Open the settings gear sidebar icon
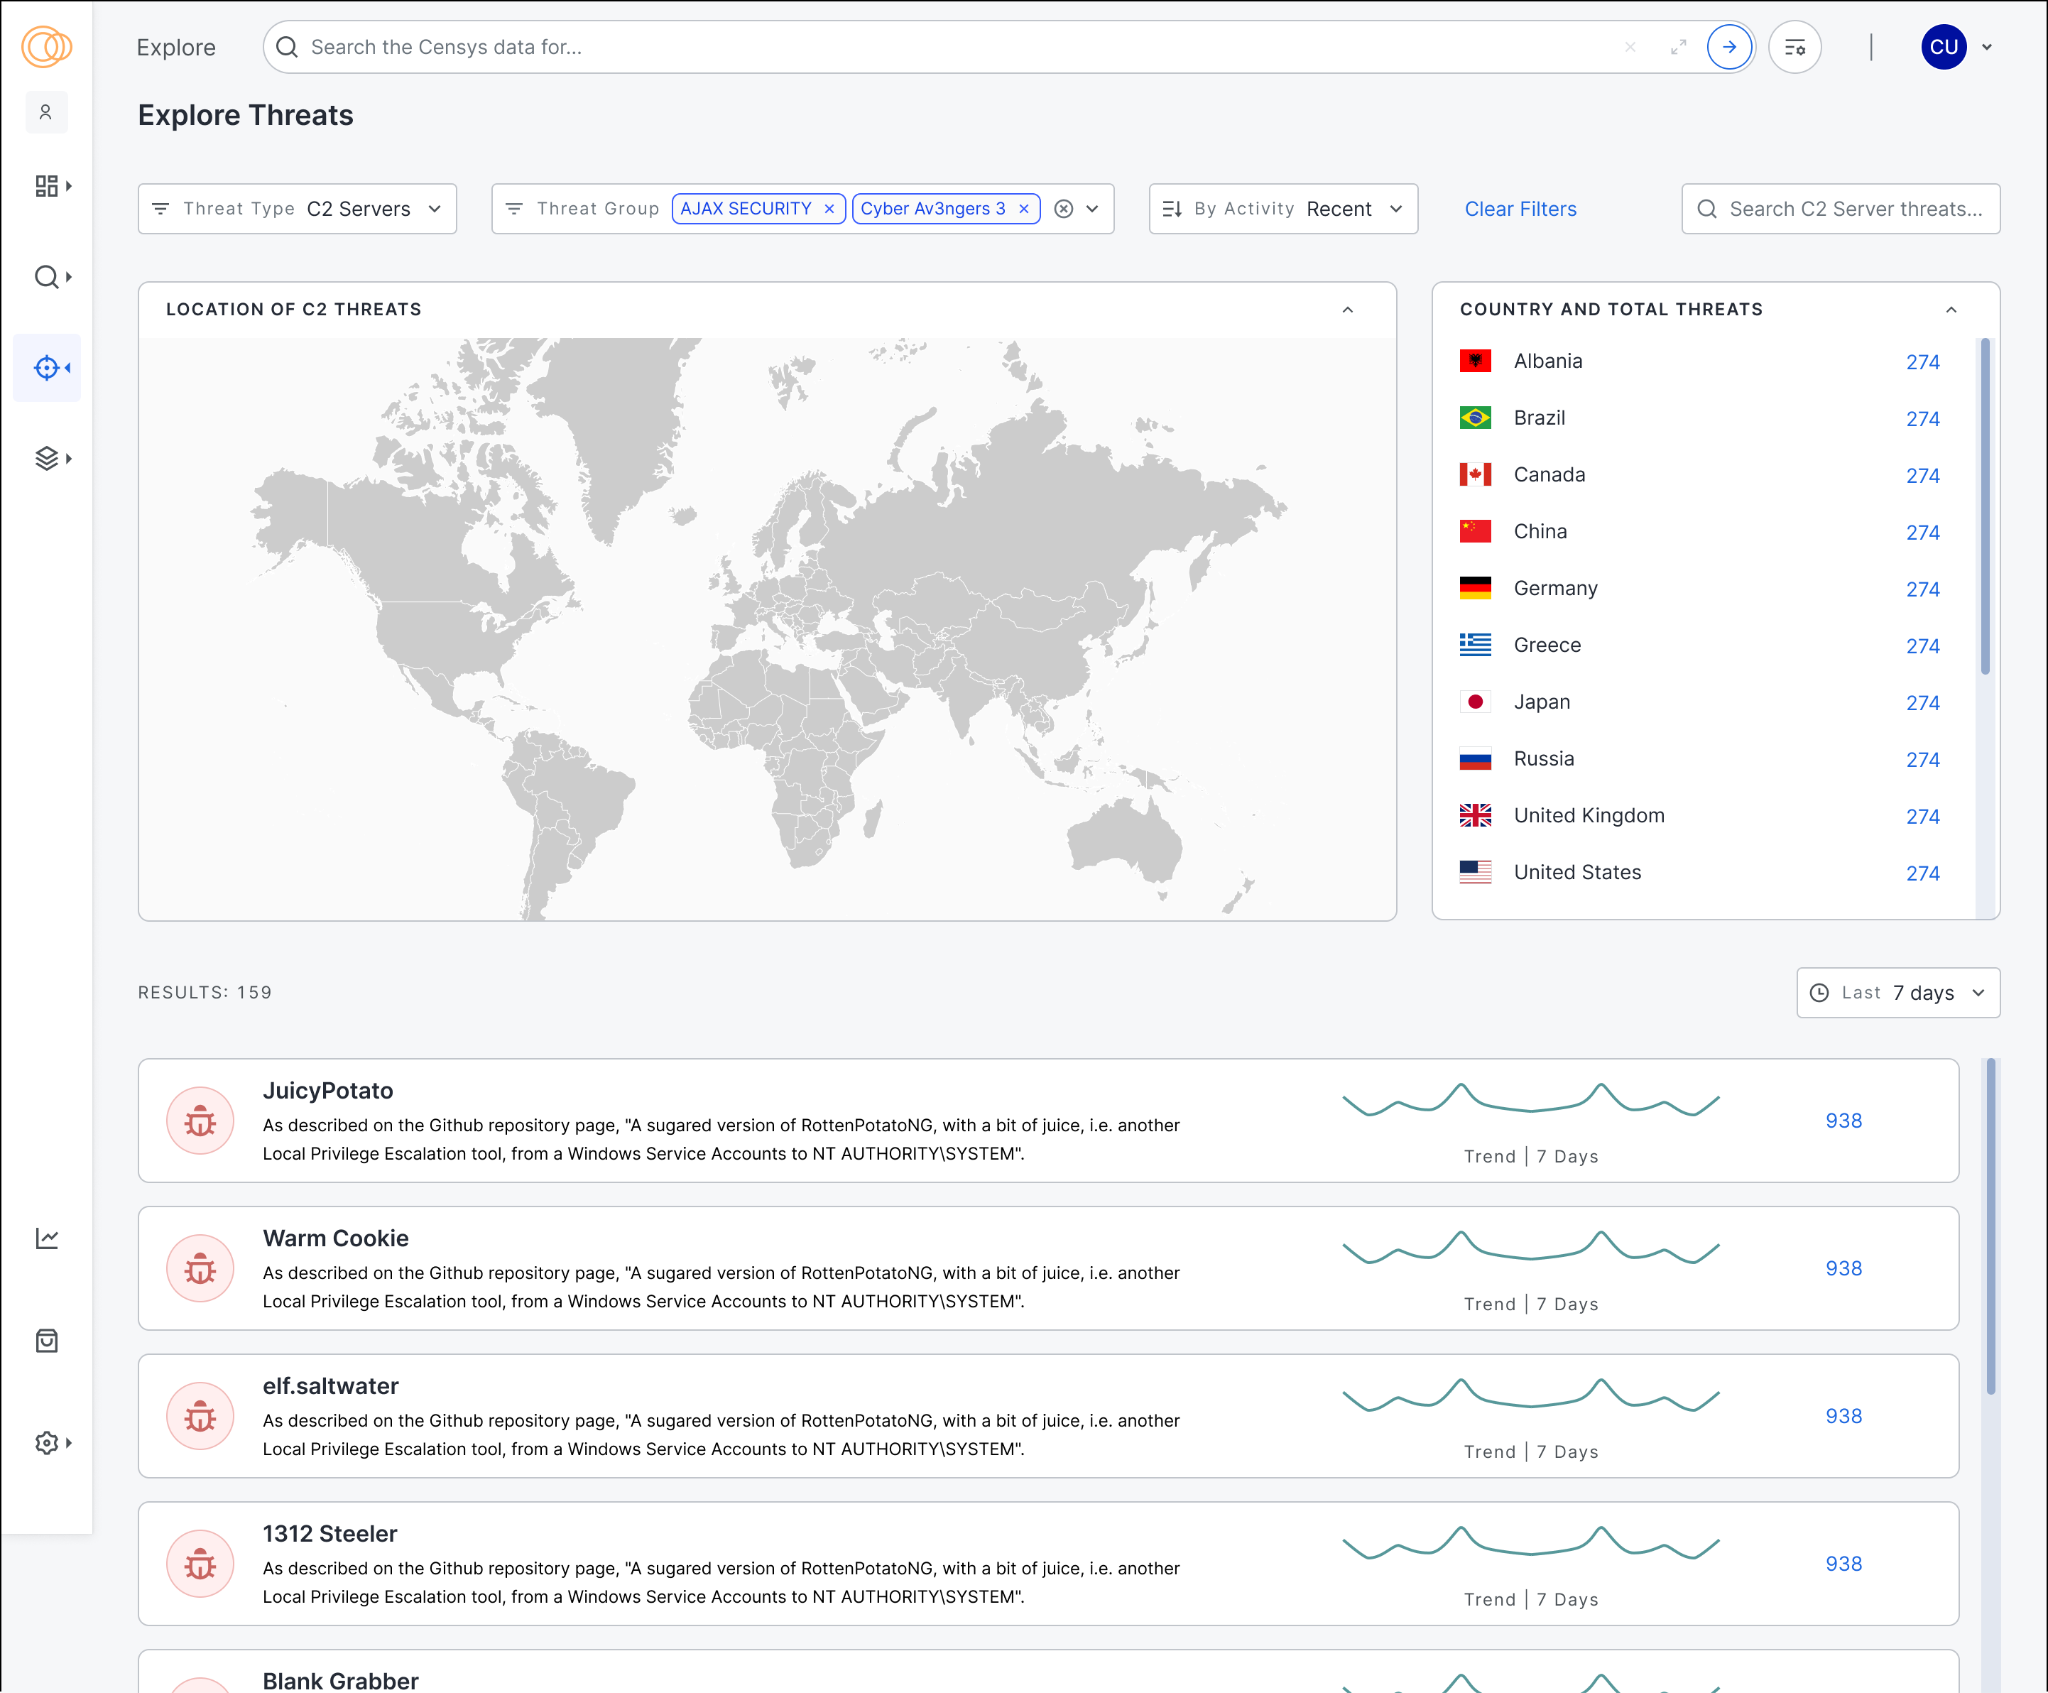This screenshot has width=2048, height=1693. coord(46,1443)
